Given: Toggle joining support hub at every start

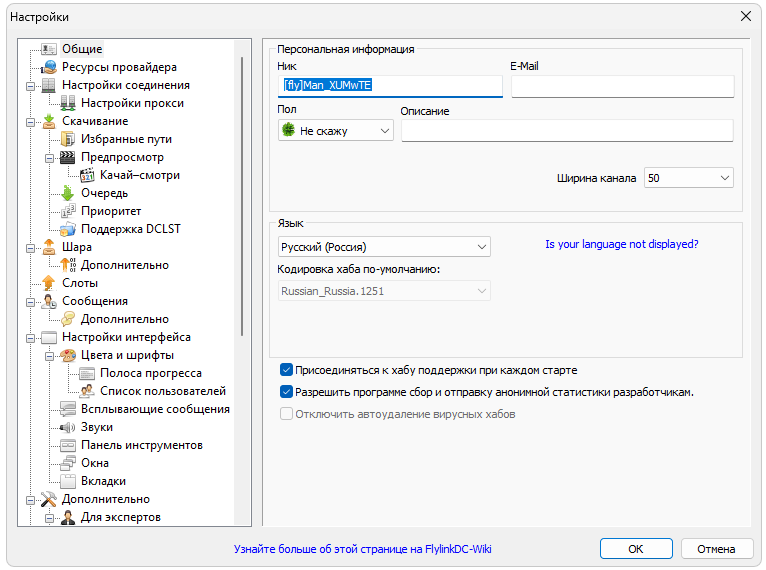Looking at the screenshot, I should (286, 370).
